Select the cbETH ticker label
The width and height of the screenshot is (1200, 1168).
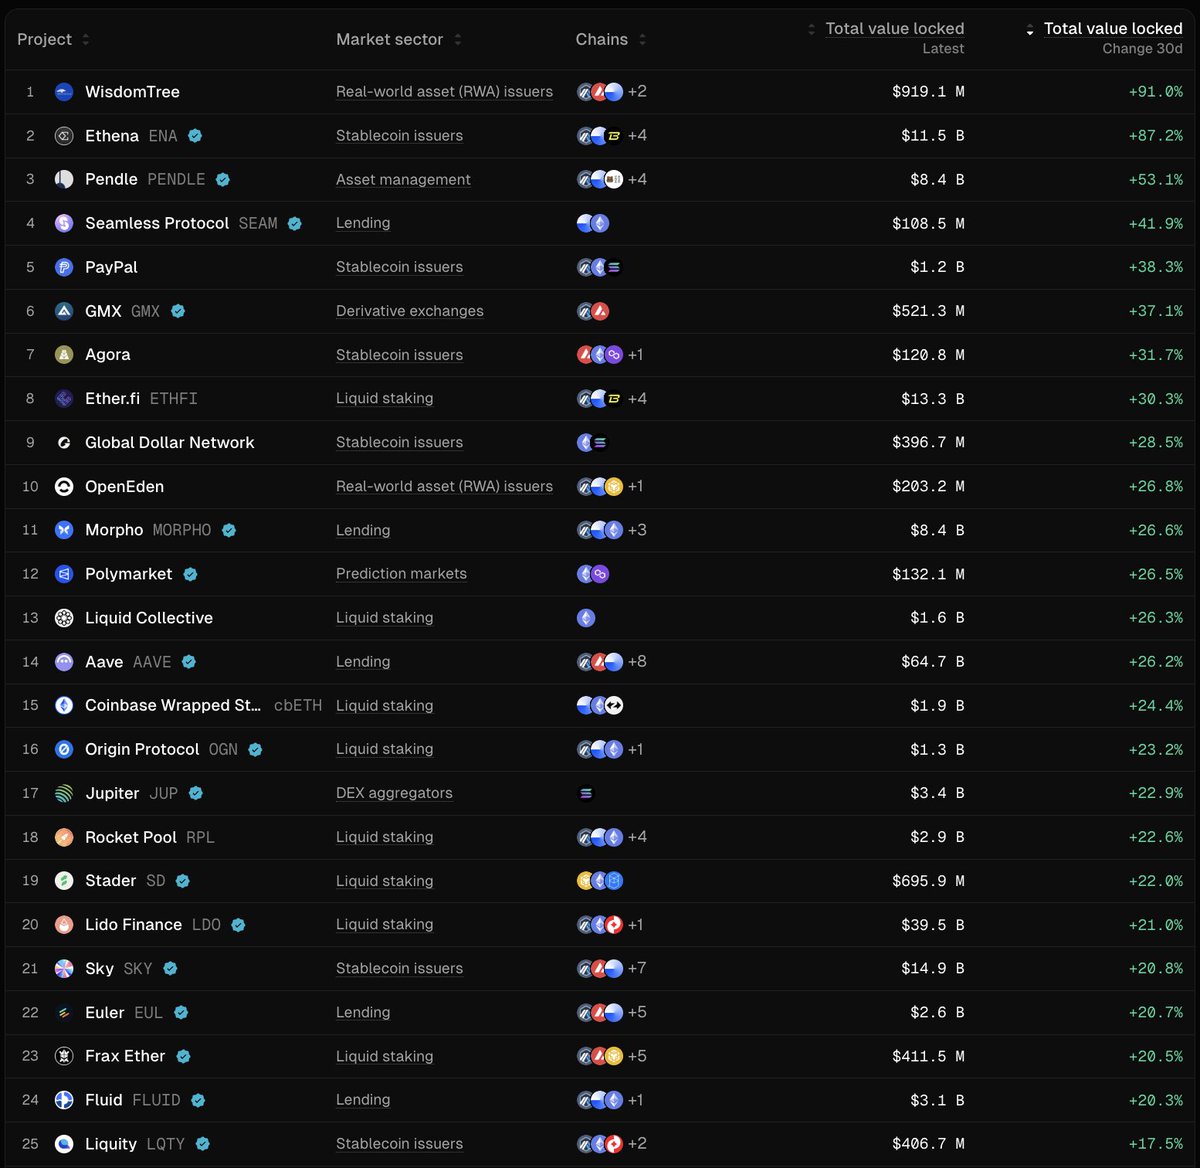click(298, 705)
